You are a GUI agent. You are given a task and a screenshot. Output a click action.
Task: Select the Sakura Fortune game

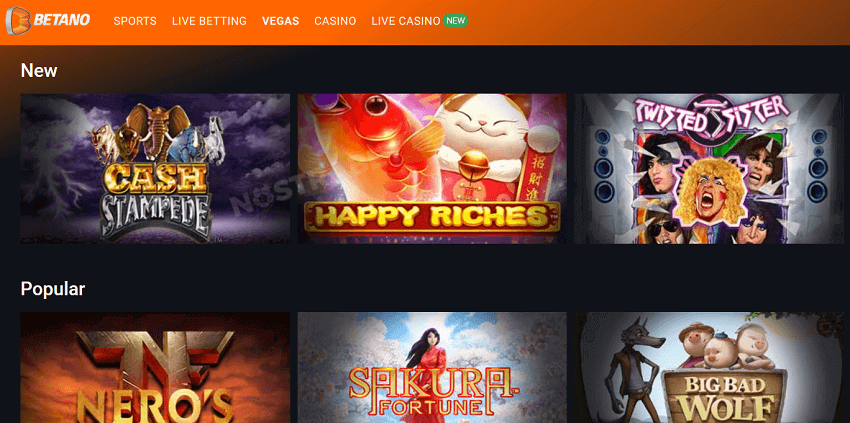pos(432,368)
